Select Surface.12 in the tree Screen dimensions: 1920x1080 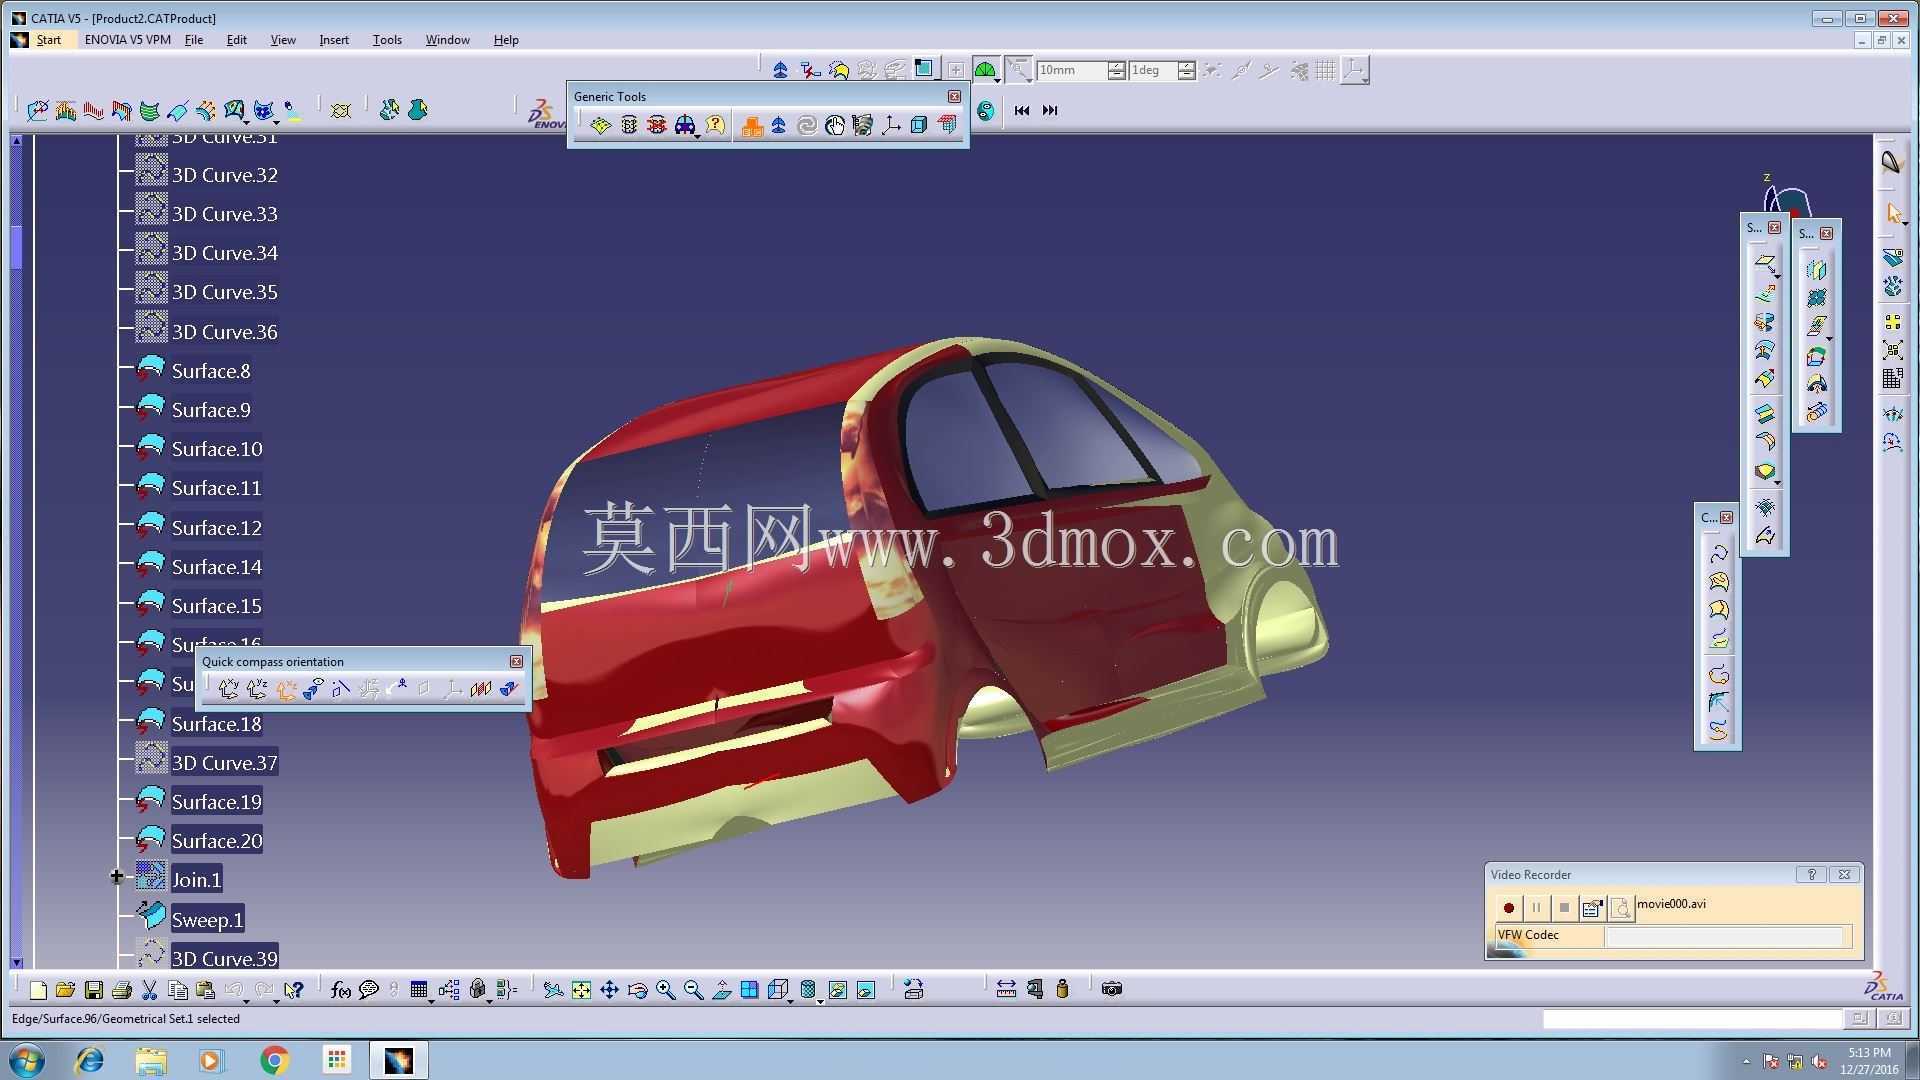216,528
